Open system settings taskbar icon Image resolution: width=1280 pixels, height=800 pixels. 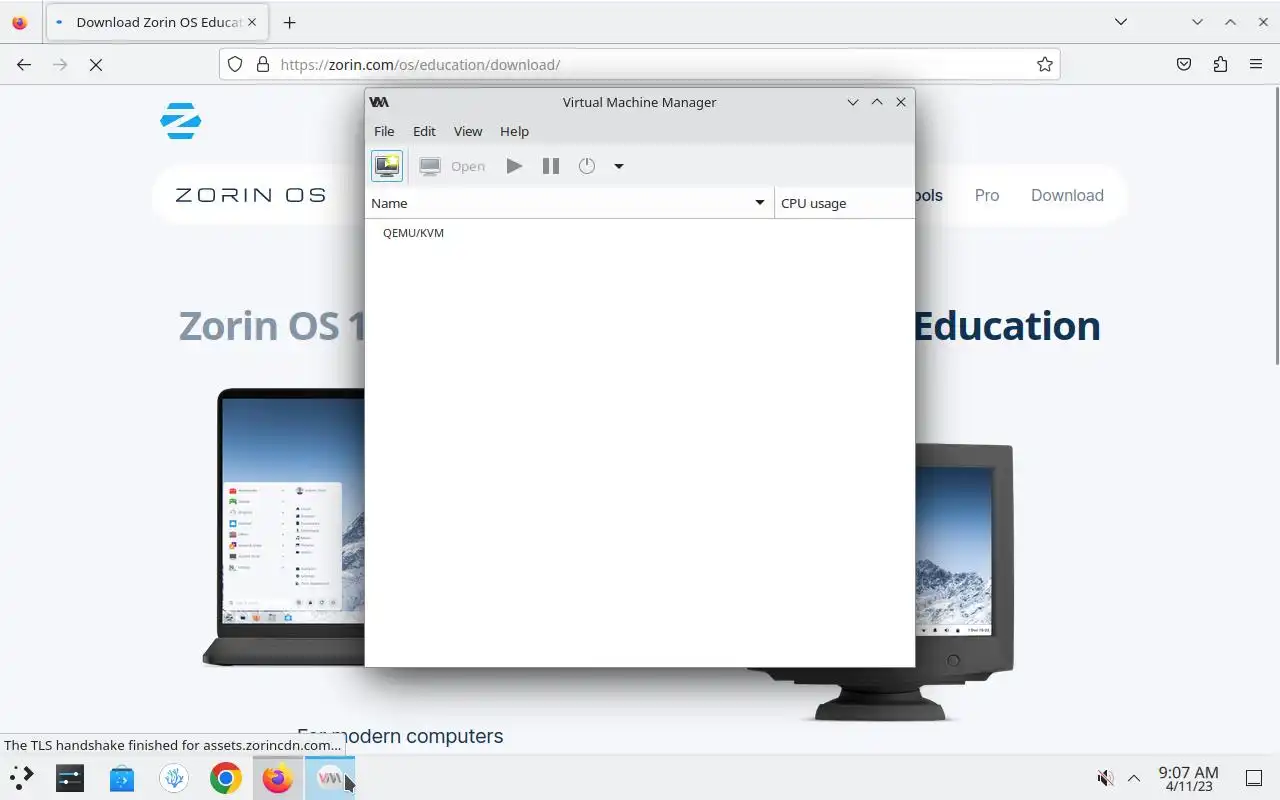point(70,777)
